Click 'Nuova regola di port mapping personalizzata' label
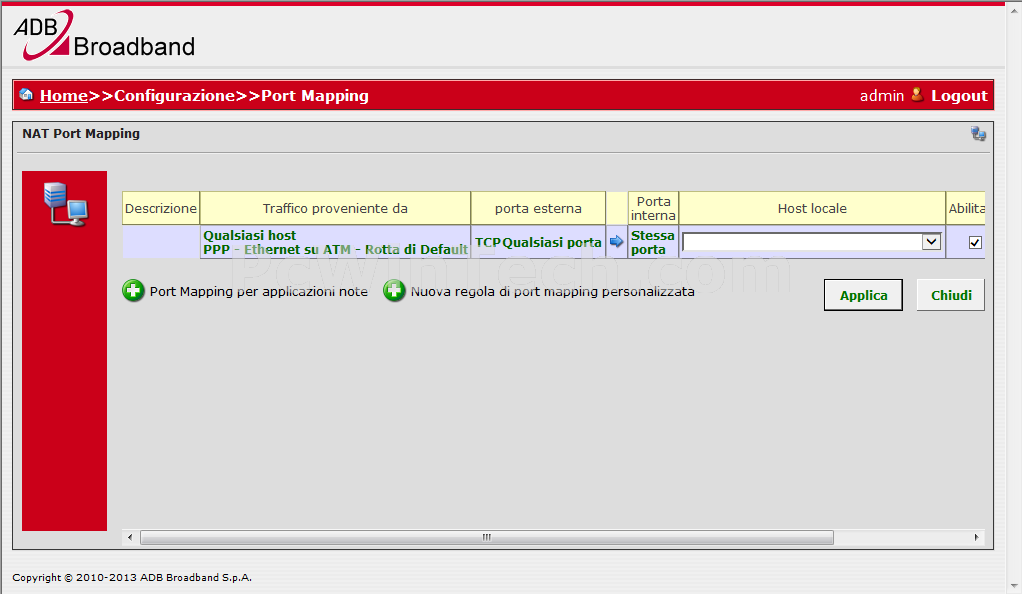Viewport: 1022px width, 594px height. 552,291
